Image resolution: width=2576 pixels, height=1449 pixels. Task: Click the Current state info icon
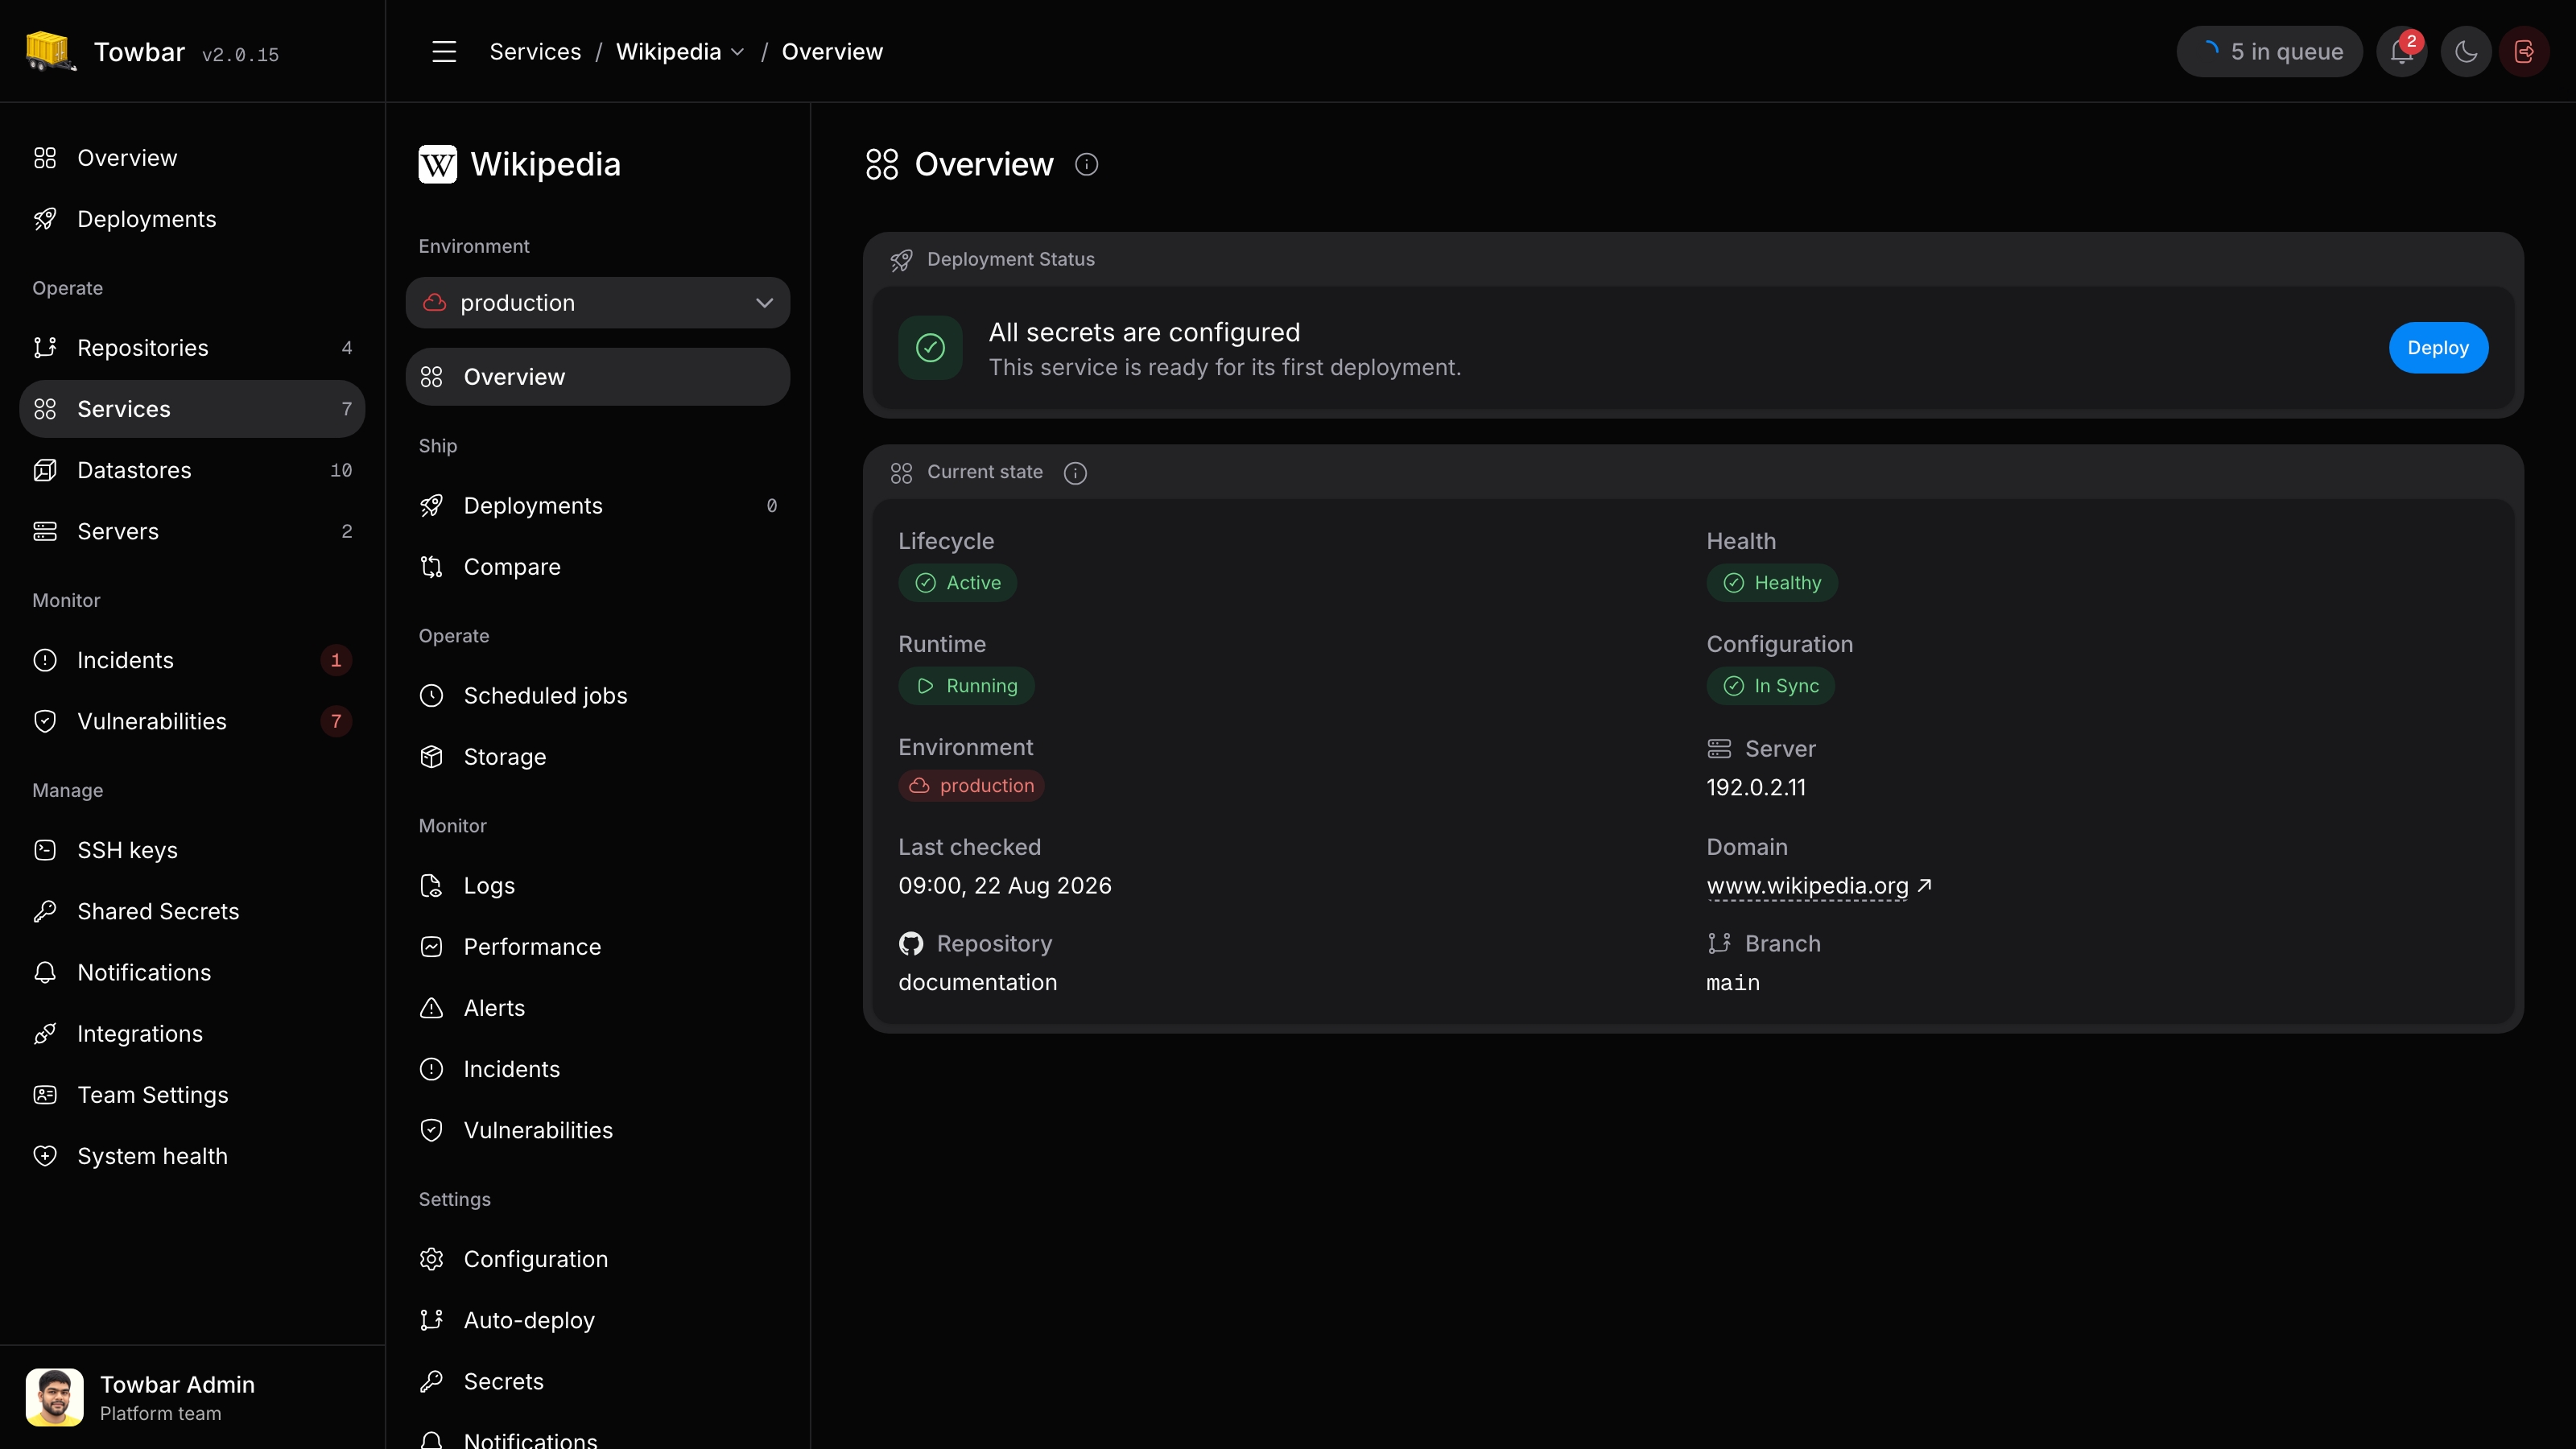tap(1075, 473)
